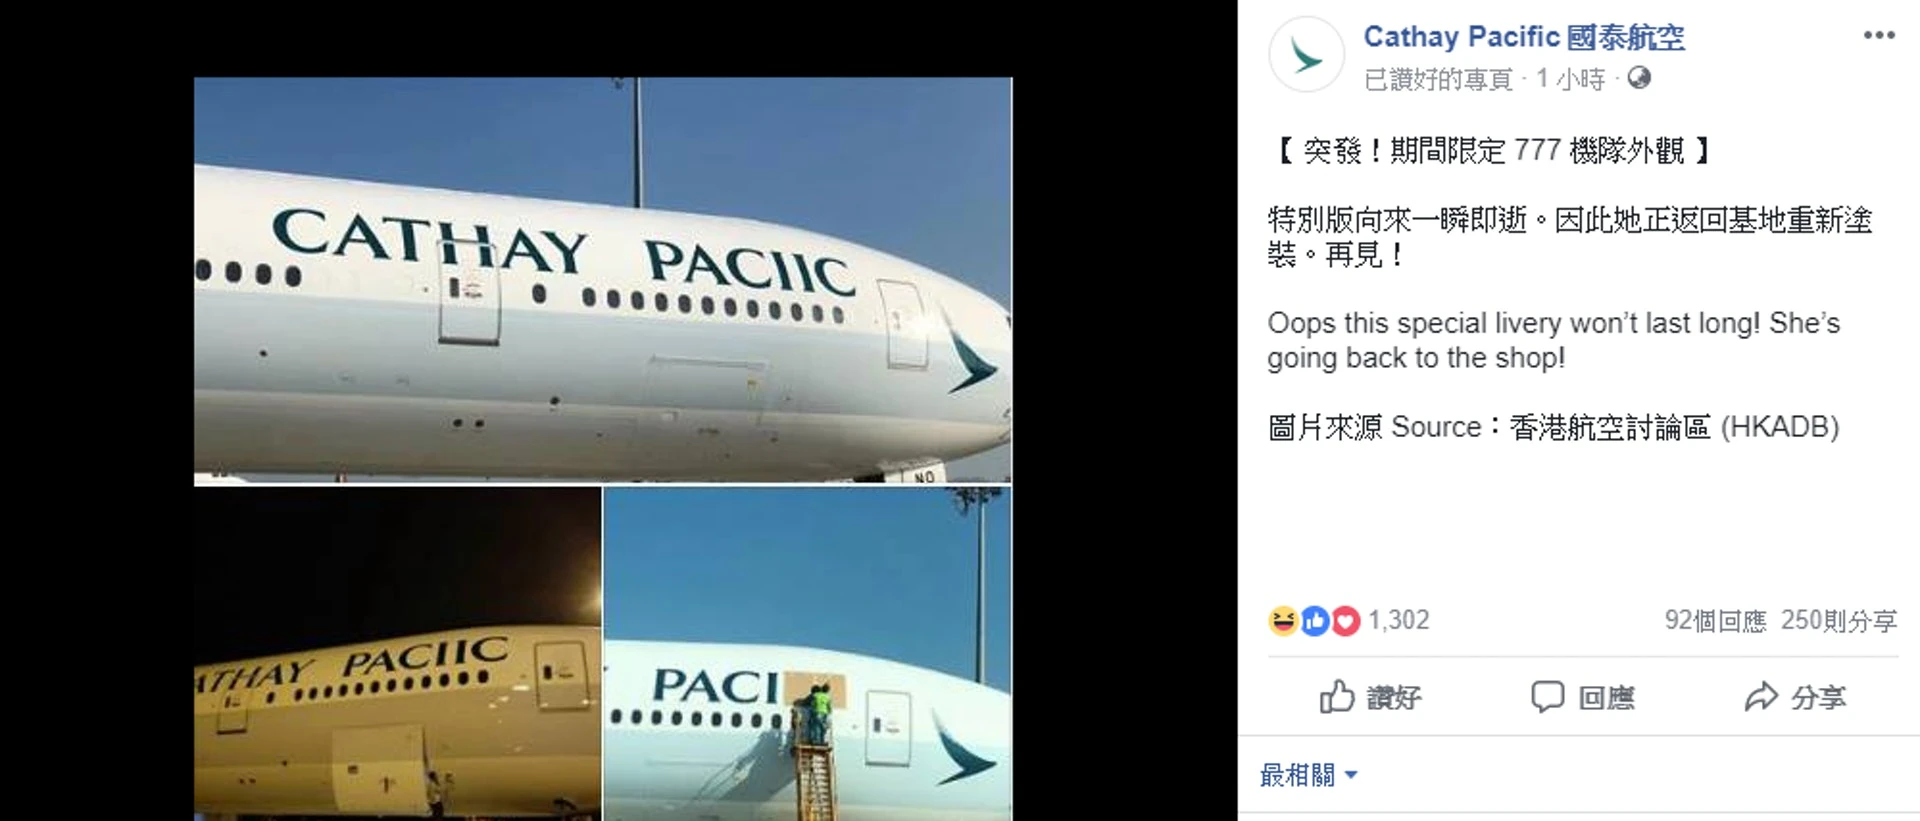Expand the 最相關 comment sorting dropdown
The image size is (1920, 821).
click(1308, 775)
